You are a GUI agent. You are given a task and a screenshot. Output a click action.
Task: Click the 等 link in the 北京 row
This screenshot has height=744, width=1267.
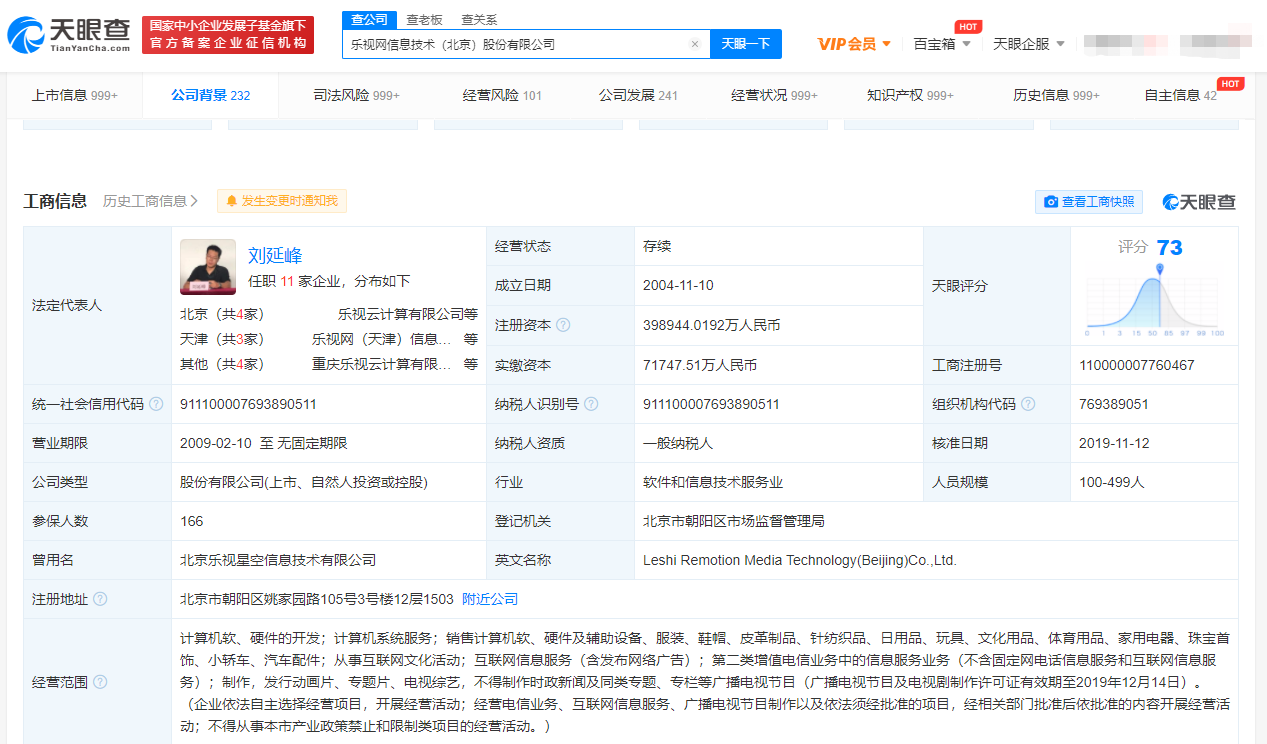click(x=471, y=313)
